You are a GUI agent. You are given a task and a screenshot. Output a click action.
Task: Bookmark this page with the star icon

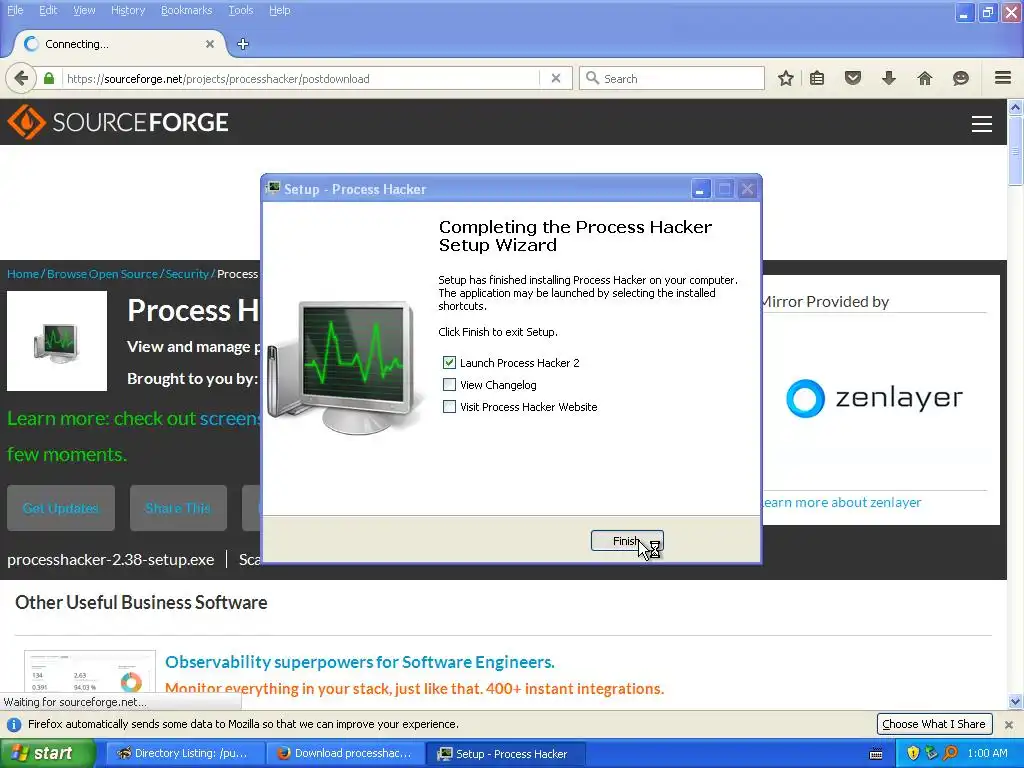click(786, 78)
